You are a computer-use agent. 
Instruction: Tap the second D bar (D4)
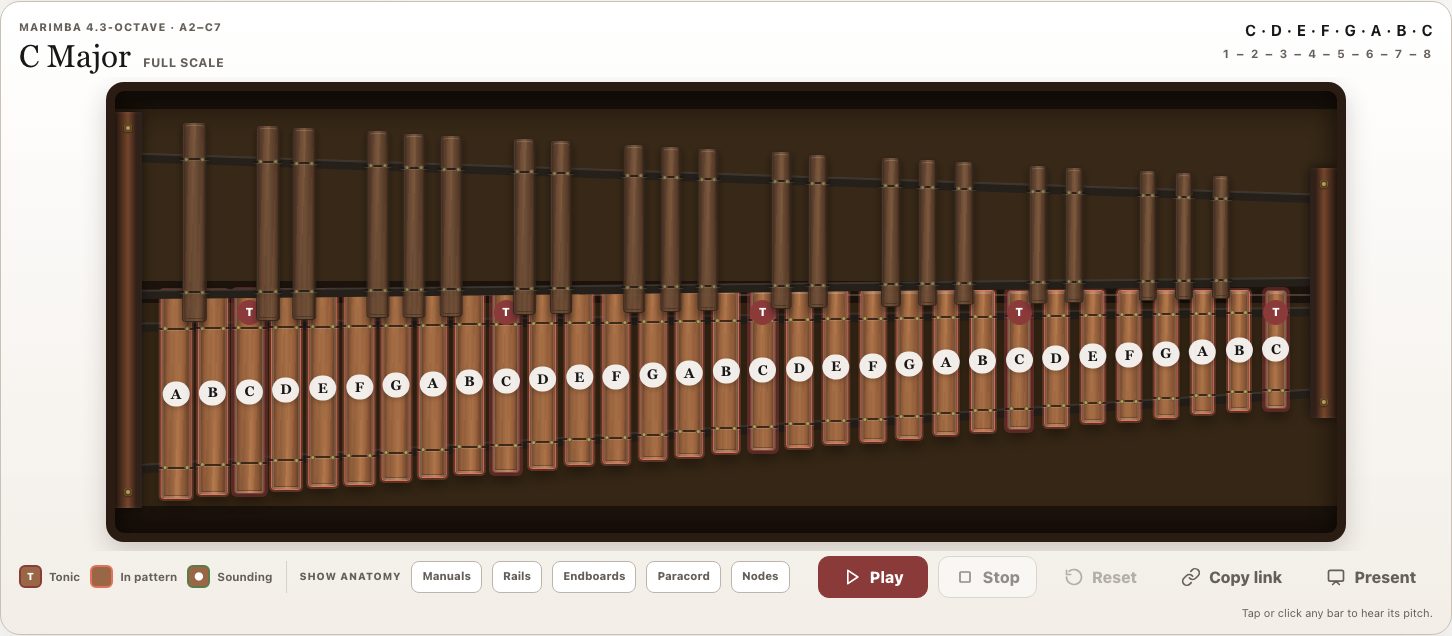tap(542, 380)
